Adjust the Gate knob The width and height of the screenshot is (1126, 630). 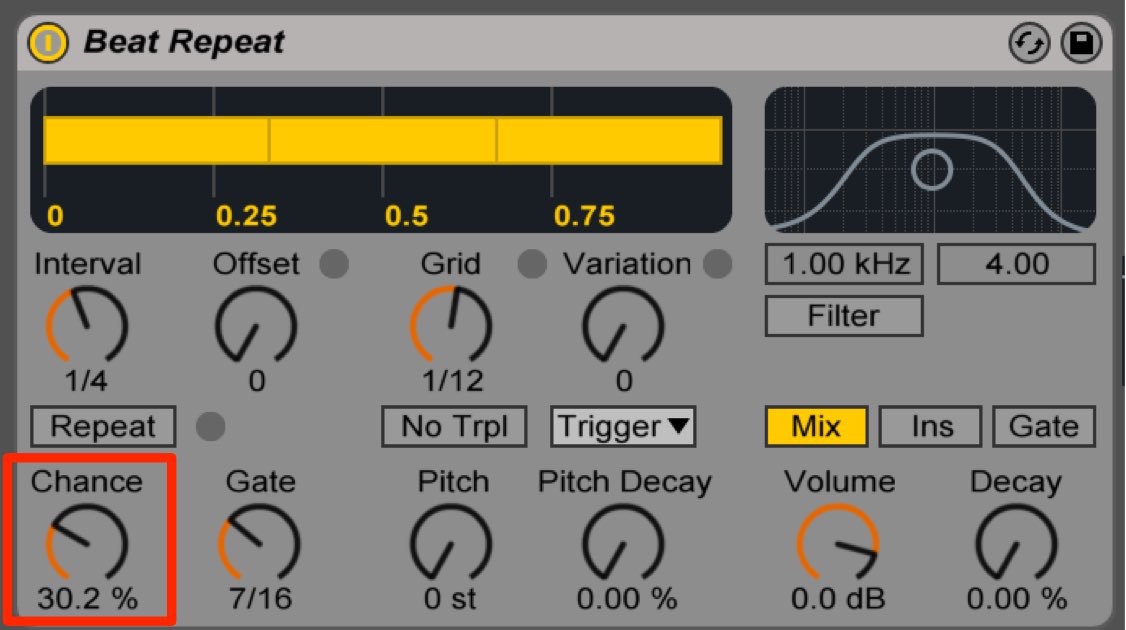(259, 542)
